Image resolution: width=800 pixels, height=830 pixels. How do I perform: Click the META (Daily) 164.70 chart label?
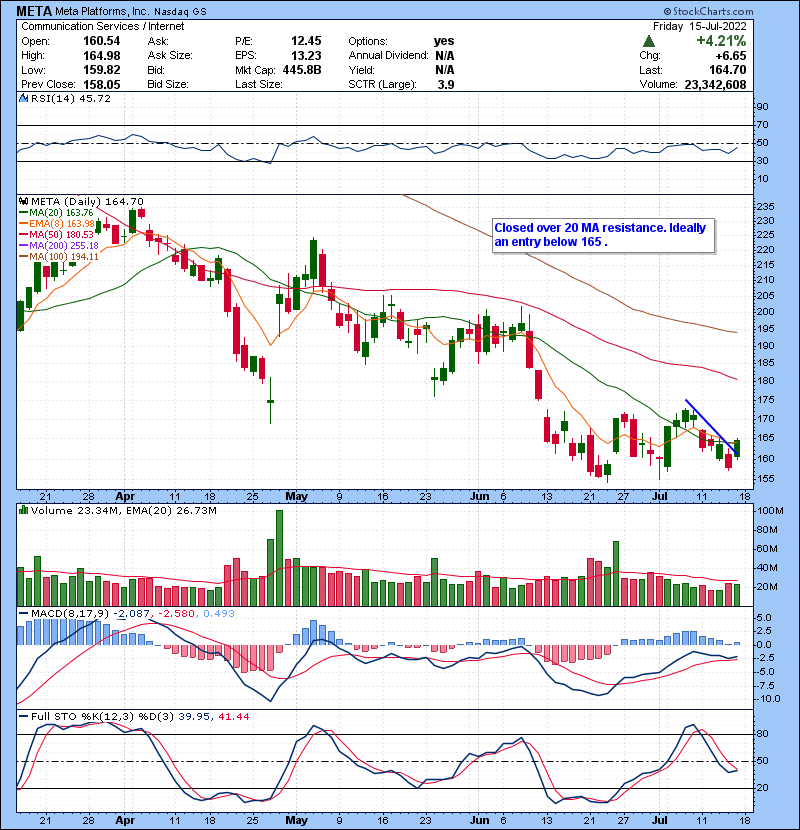point(87,201)
